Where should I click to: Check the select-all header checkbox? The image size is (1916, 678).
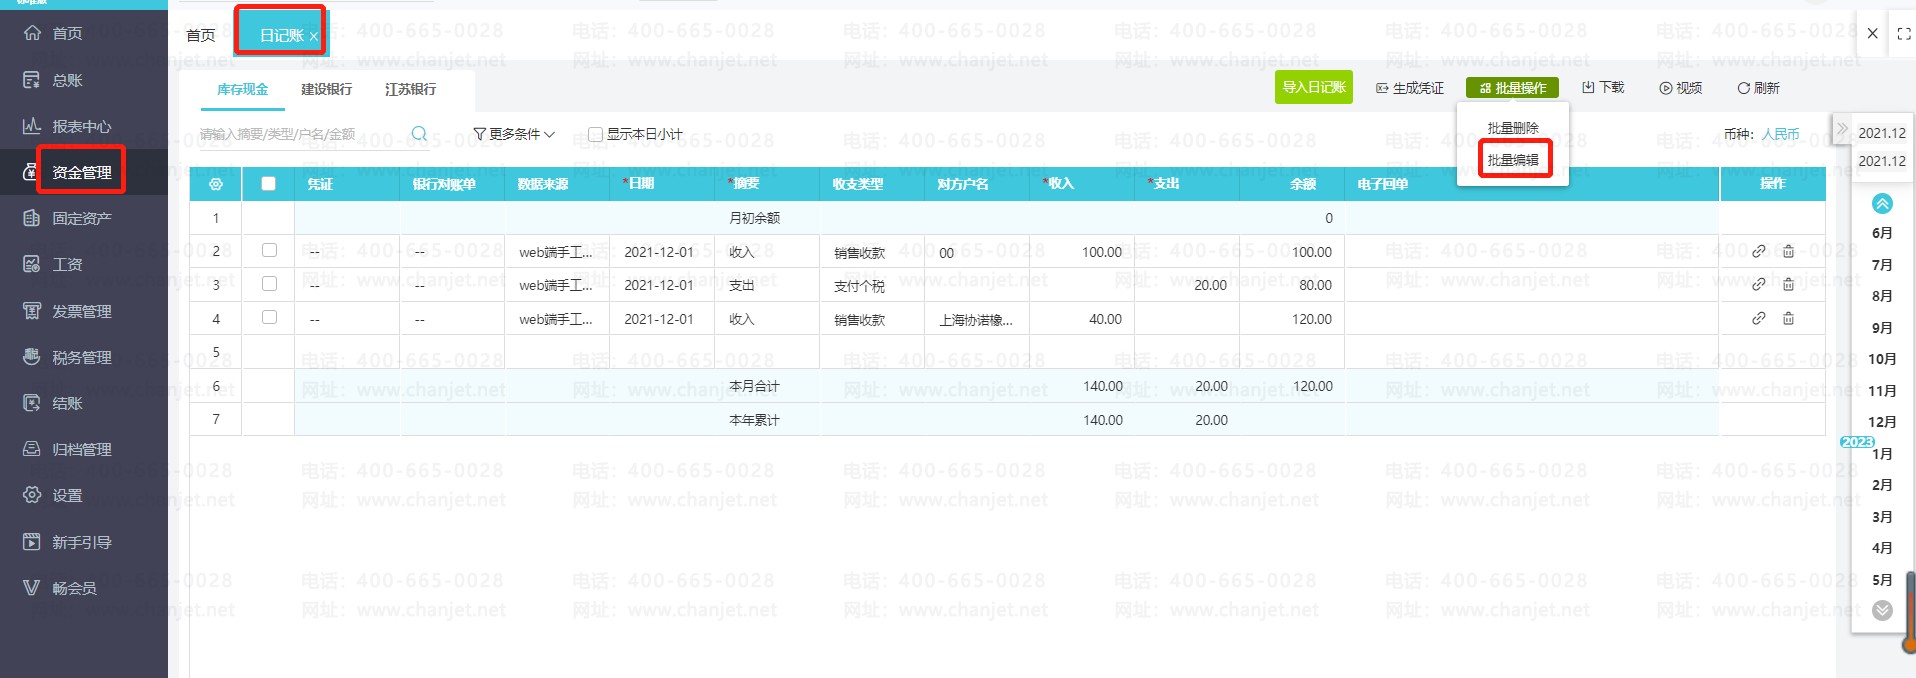coord(268,184)
